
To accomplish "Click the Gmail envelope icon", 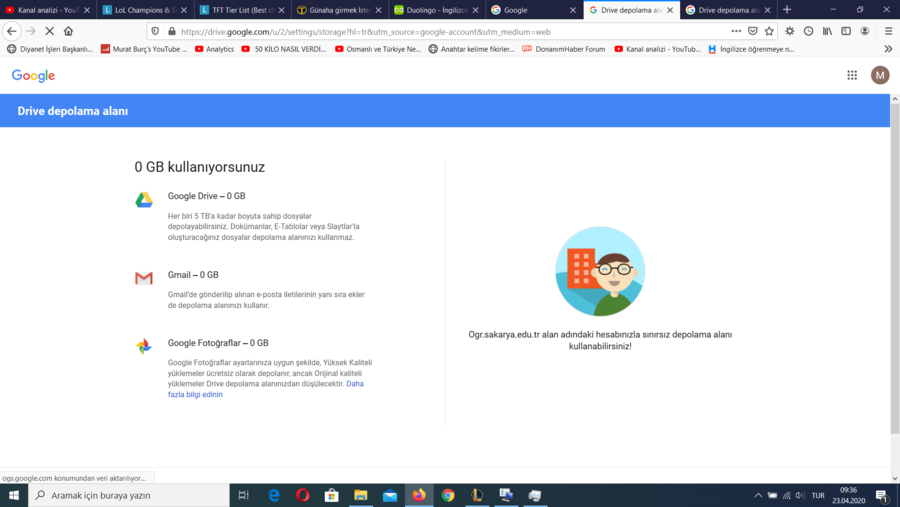I will 143,278.
